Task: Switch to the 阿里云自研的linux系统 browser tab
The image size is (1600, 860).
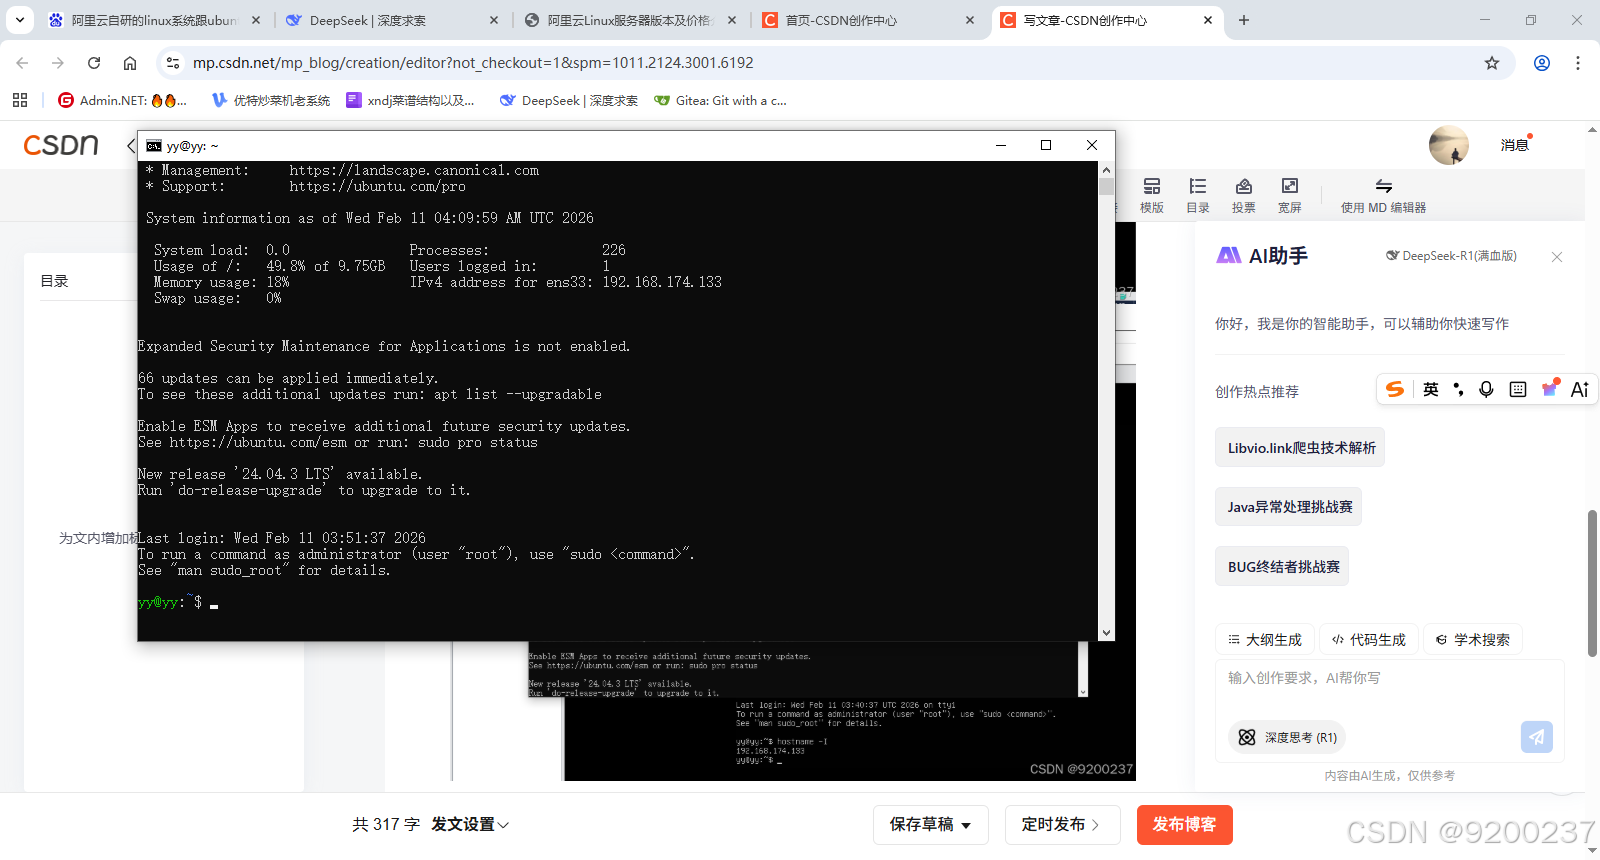Action: (153, 20)
